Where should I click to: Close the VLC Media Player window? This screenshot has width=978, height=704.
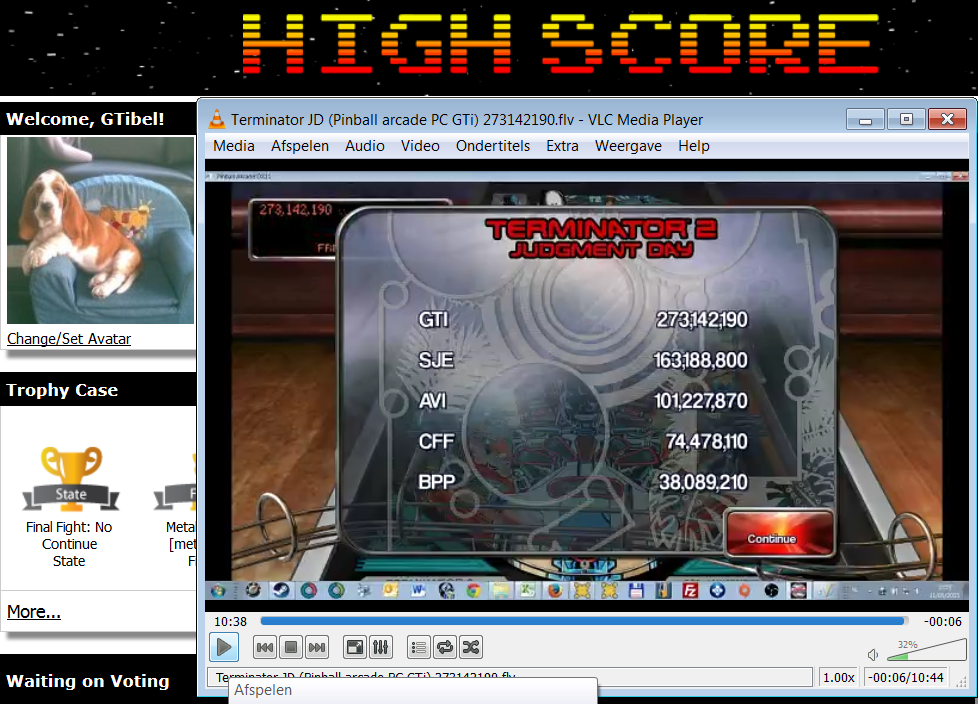[947, 119]
